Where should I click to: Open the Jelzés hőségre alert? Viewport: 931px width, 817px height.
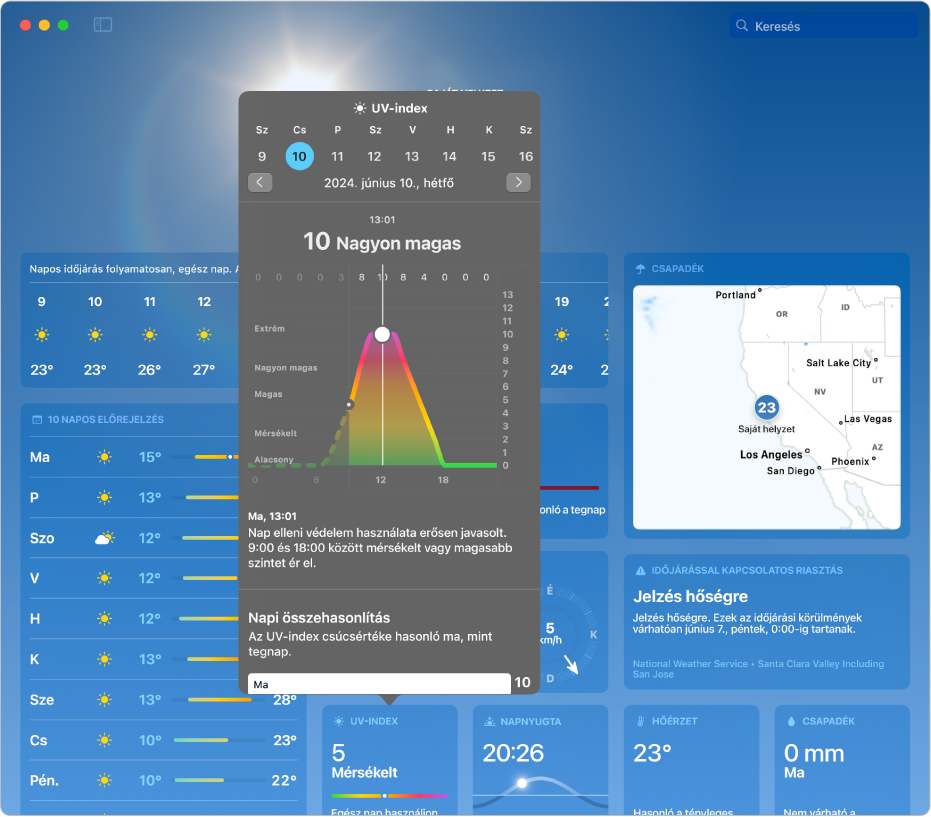[x=691, y=597]
